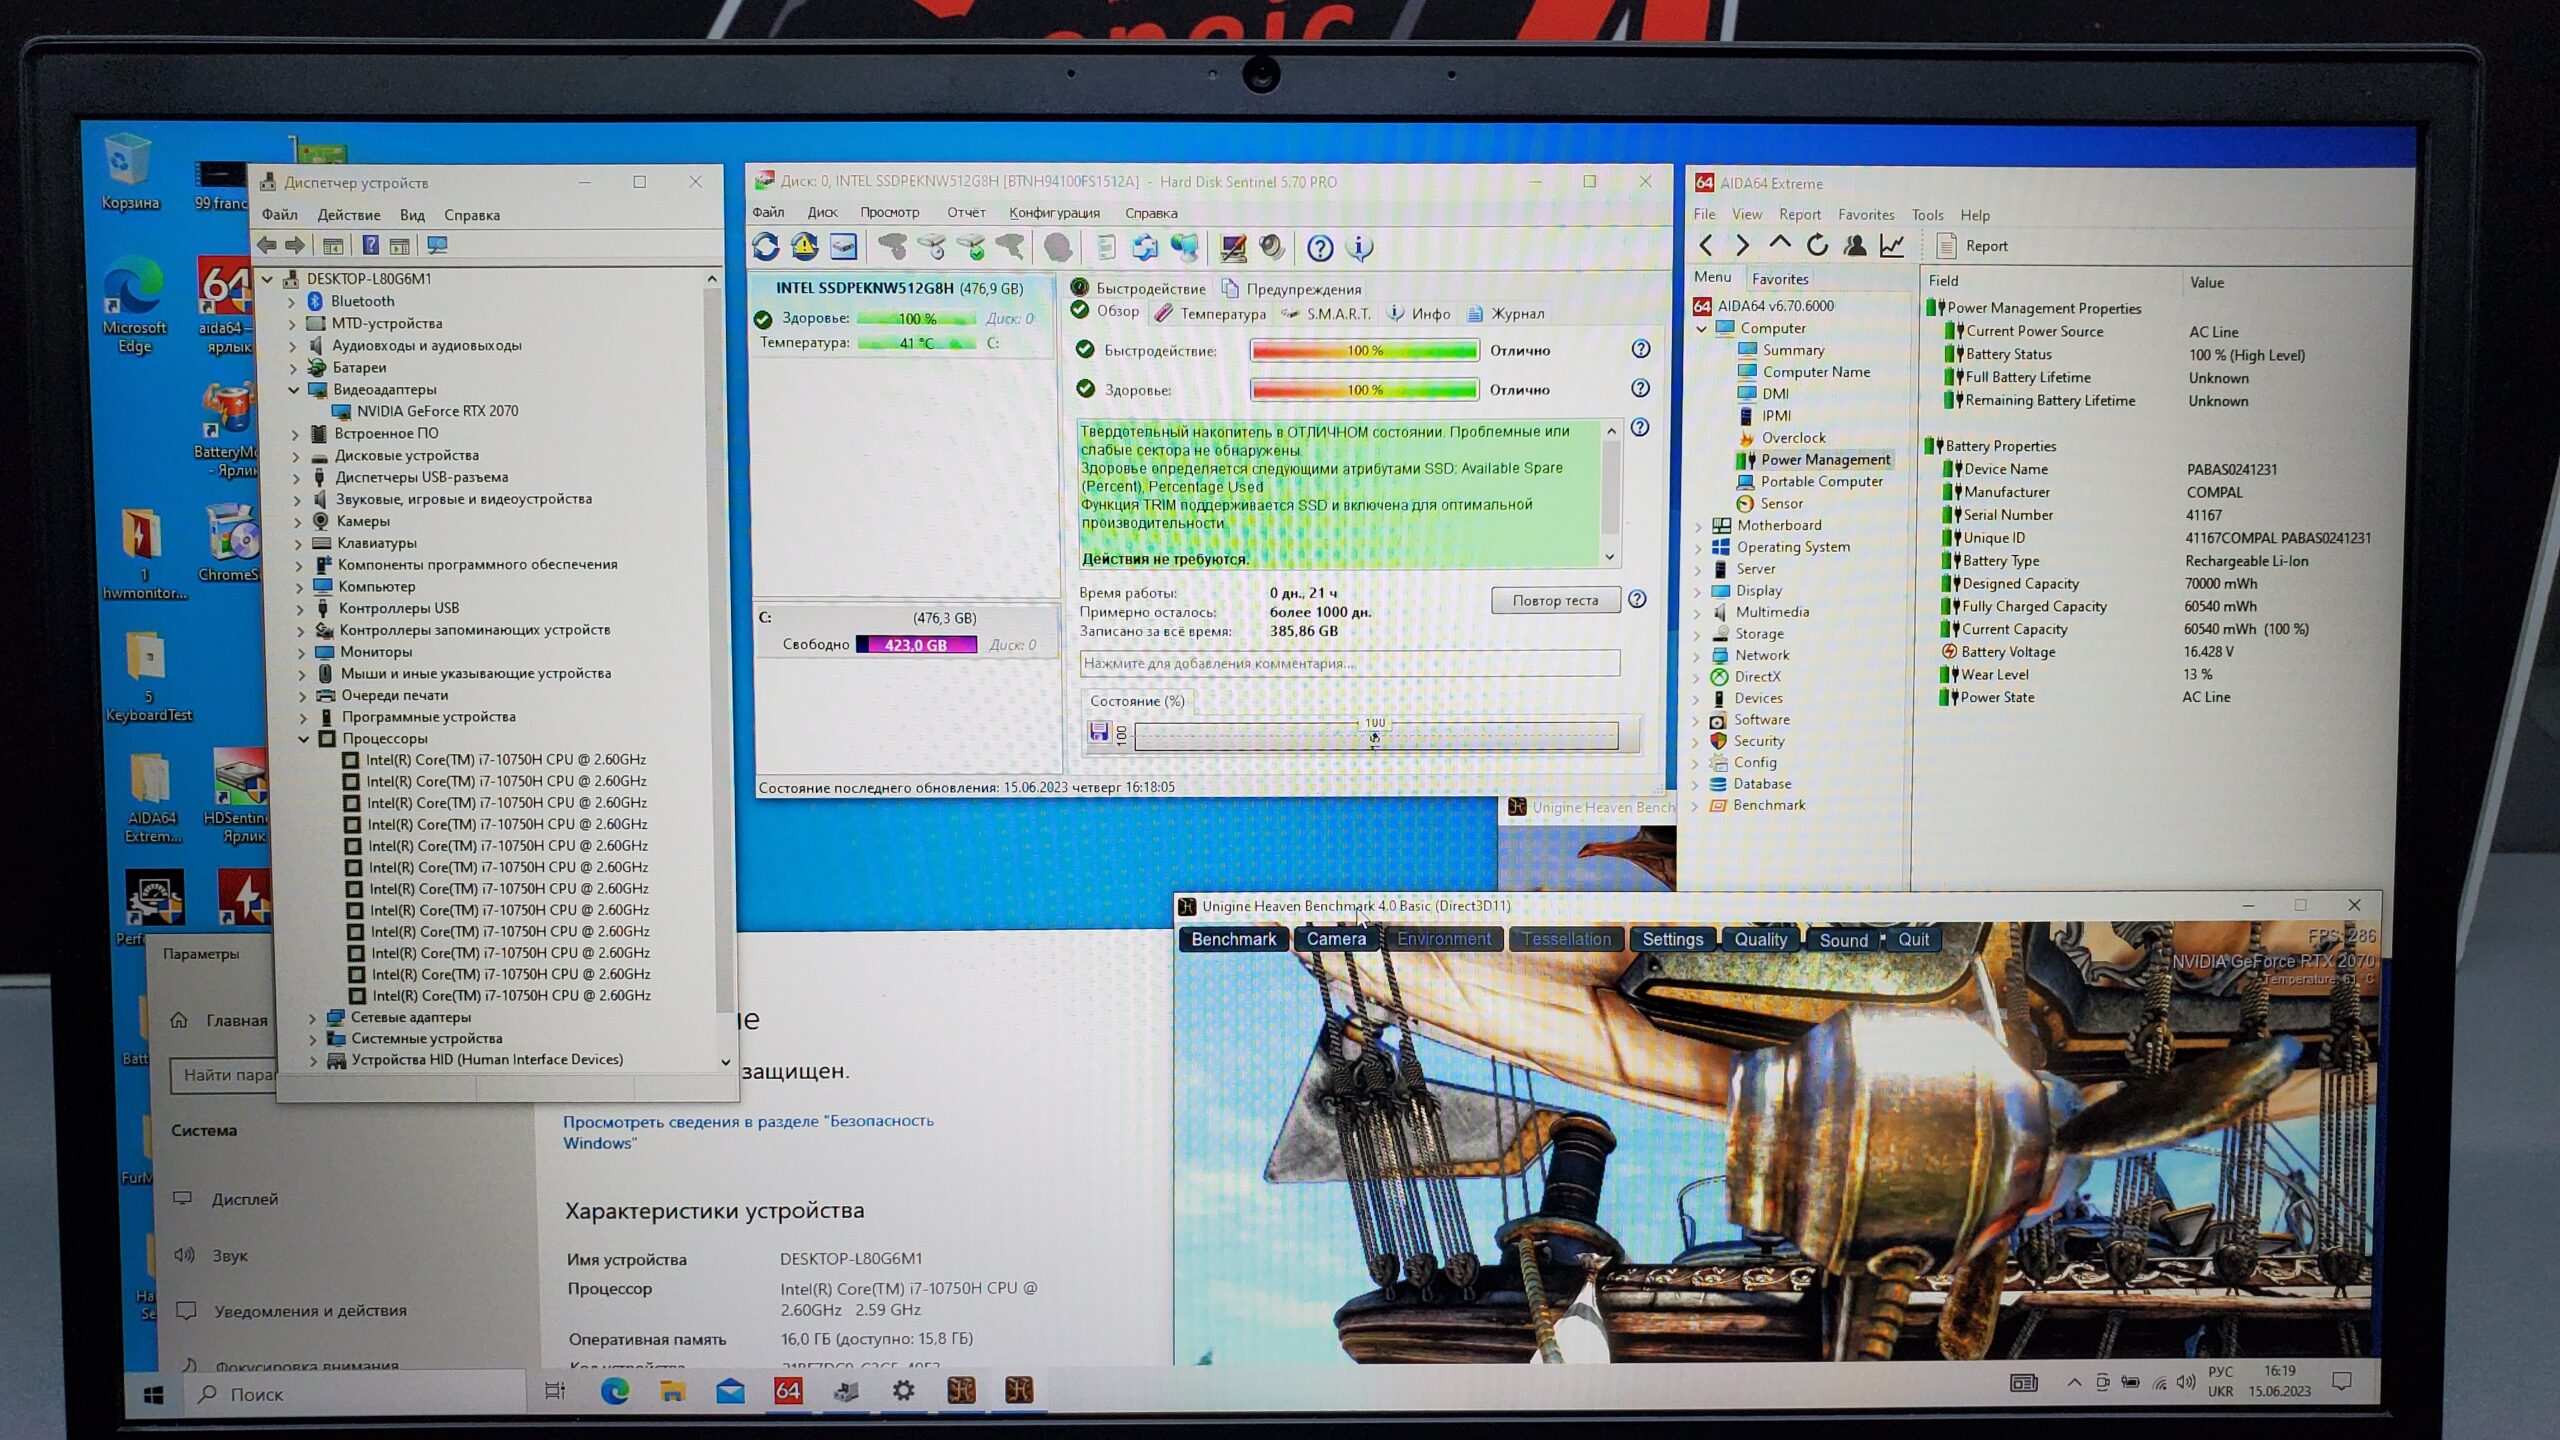Click Device Manager forward arrow icon

click(x=295, y=246)
